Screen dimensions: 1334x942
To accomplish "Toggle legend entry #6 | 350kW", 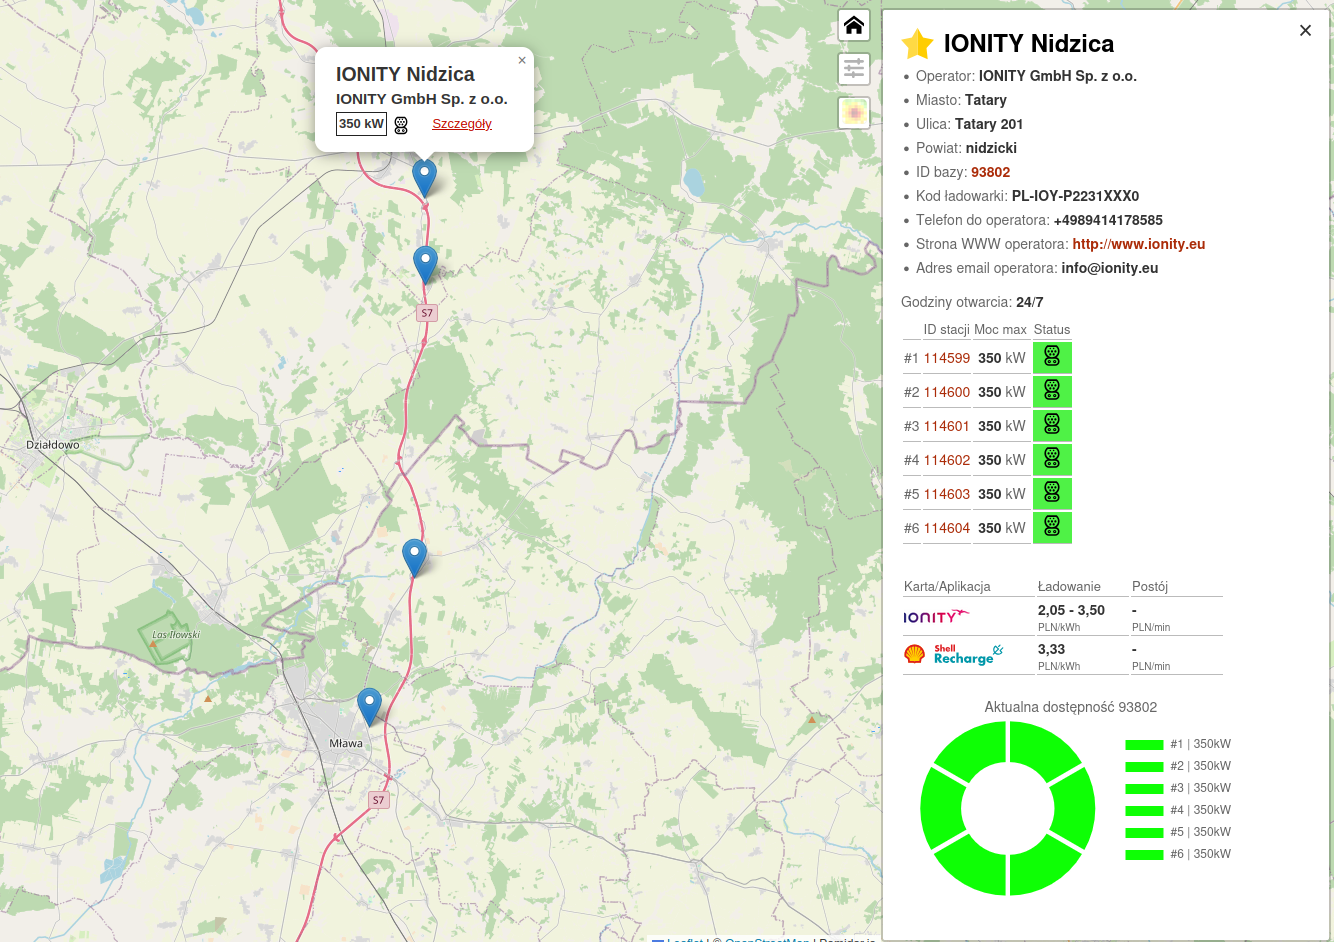I will tap(1178, 854).
